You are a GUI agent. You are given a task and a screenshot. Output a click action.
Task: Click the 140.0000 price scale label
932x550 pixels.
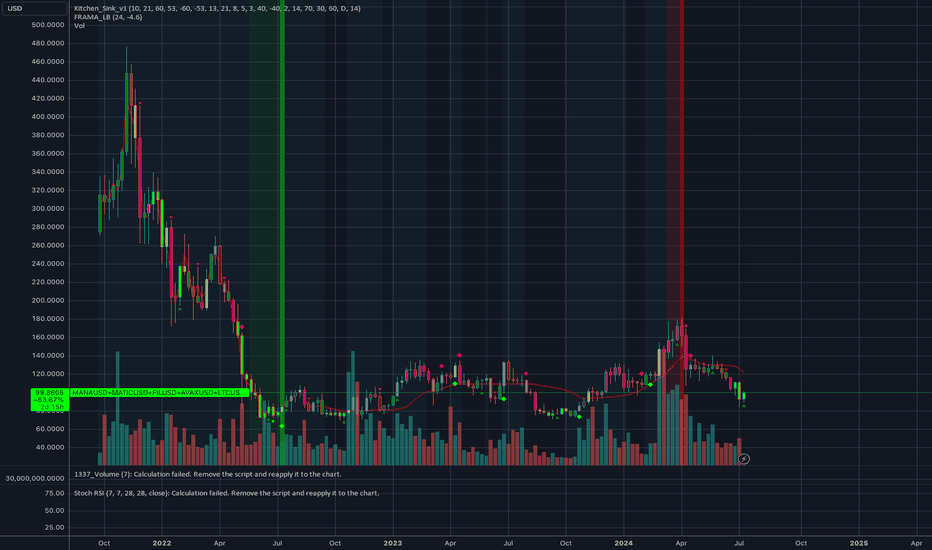[x=48, y=356]
